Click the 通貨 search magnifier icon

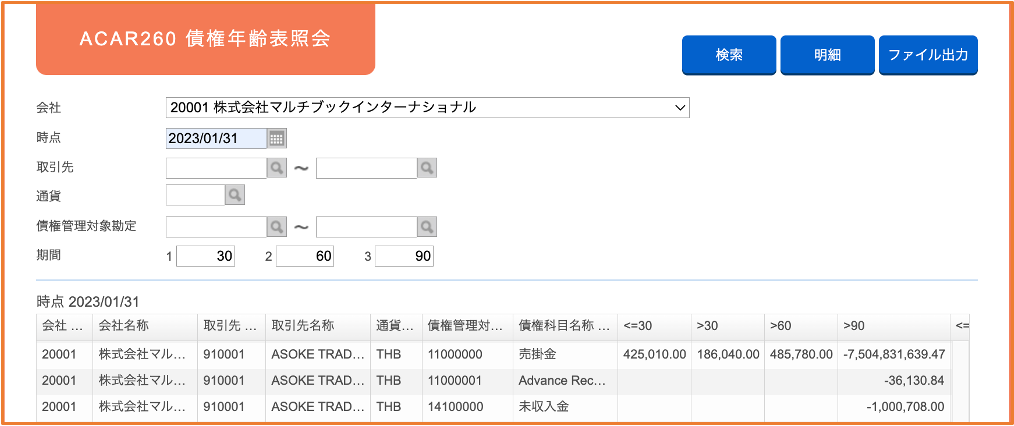235,195
